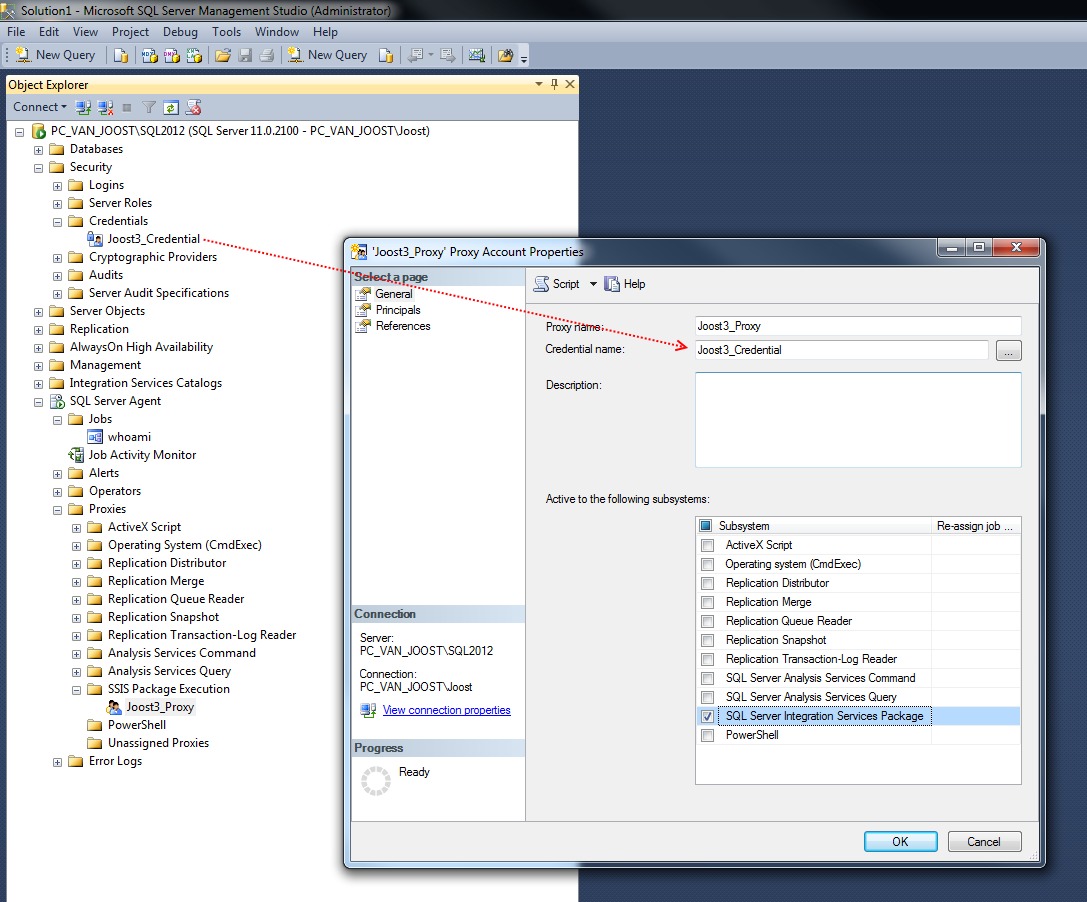Image resolution: width=1087 pixels, height=902 pixels.
Task: Browse credentials with the ellipsis button
Action: click(x=1009, y=351)
